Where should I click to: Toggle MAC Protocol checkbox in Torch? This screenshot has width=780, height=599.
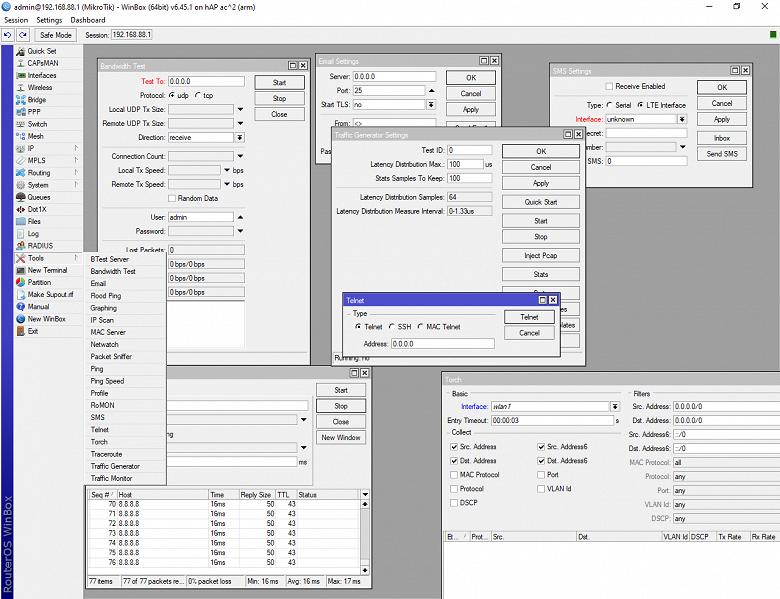coord(455,475)
